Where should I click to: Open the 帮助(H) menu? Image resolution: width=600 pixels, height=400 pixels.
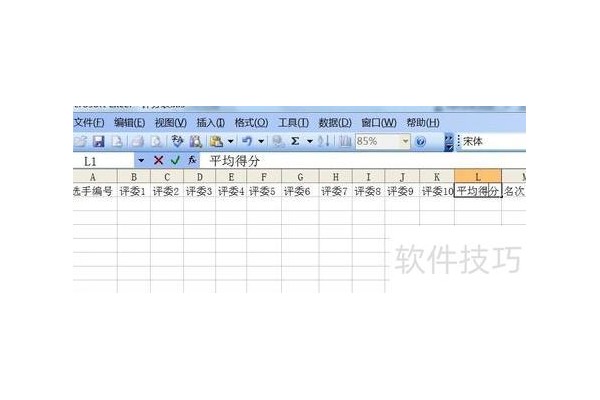pos(423,123)
